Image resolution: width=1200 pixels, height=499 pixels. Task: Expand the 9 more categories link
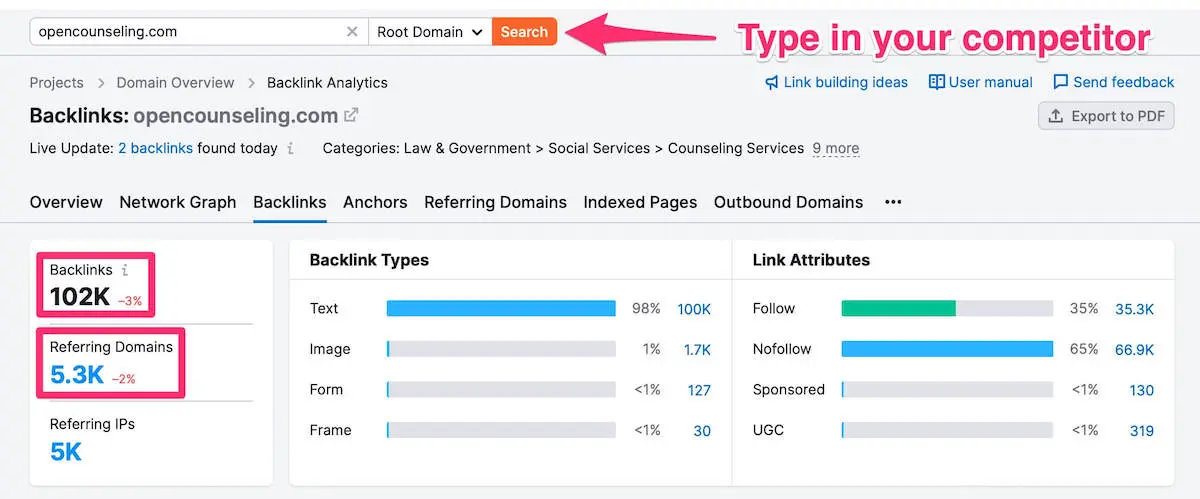tap(835, 149)
